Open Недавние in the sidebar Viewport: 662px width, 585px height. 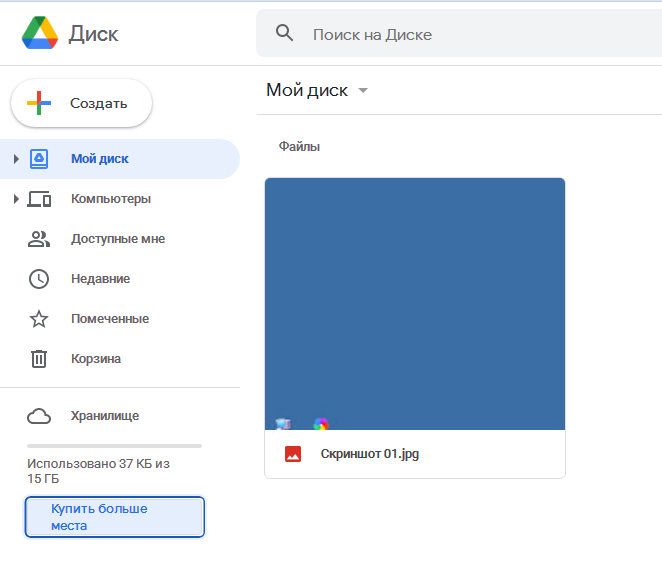click(x=100, y=279)
